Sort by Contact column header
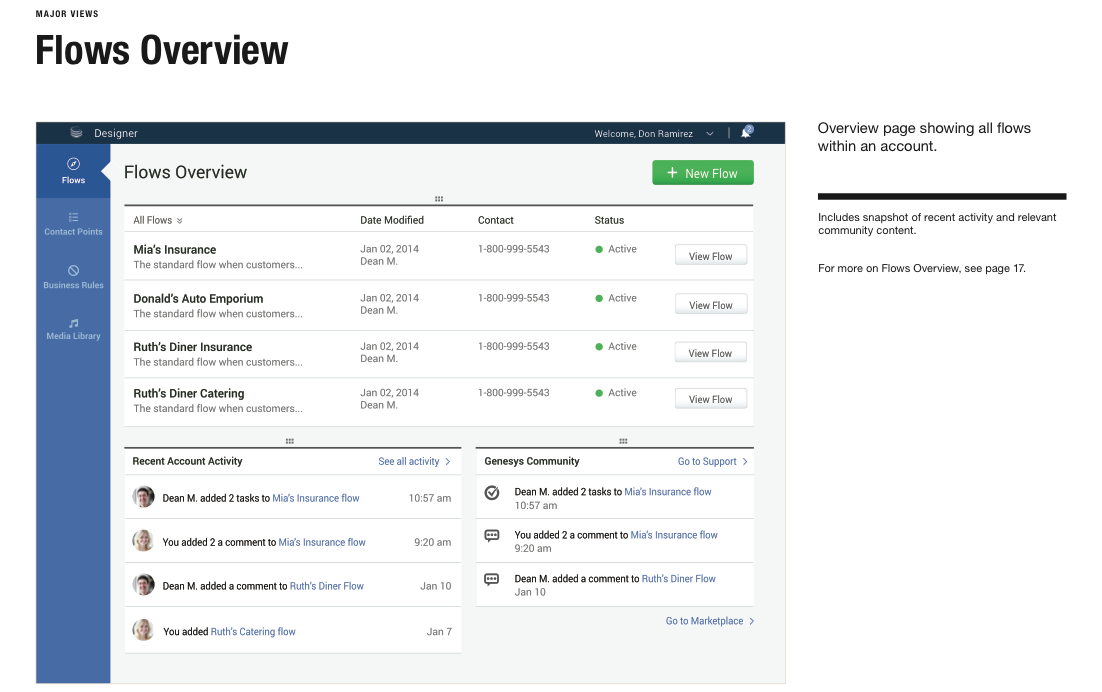 495,220
